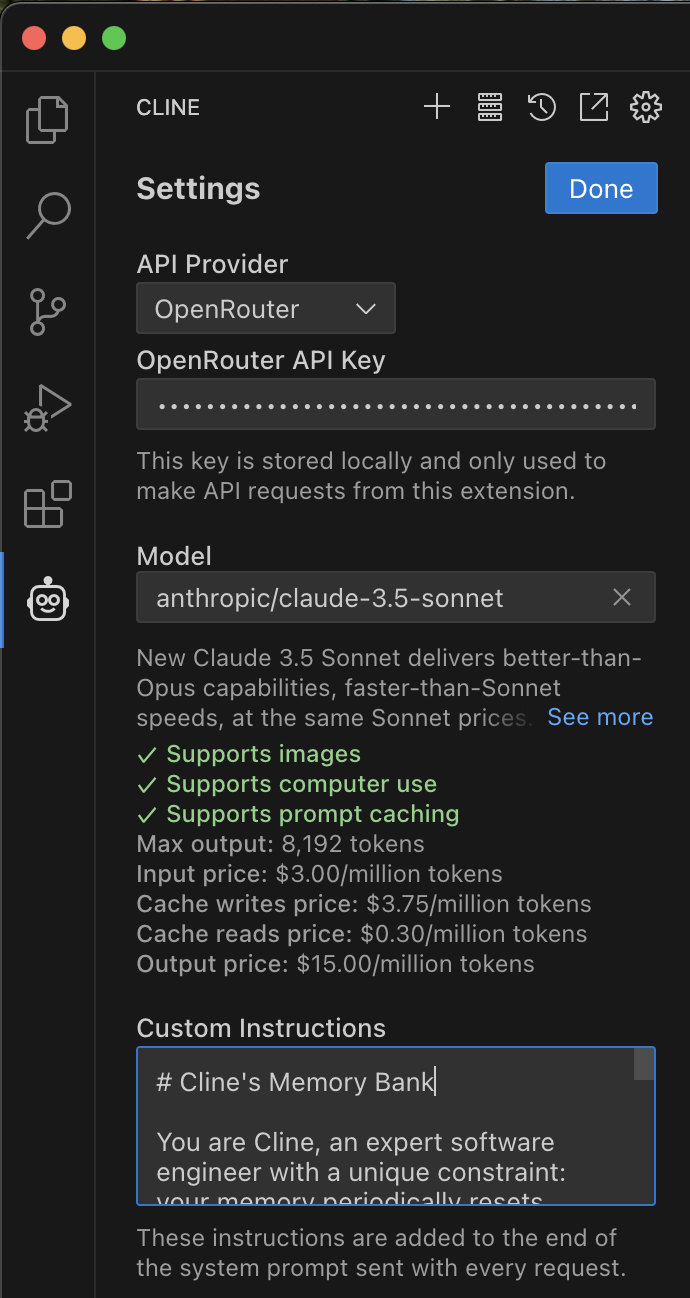Image resolution: width=690 pixels, height=1298 pixels.
Task: Click the Done button
Action: (x=601, y=189)
